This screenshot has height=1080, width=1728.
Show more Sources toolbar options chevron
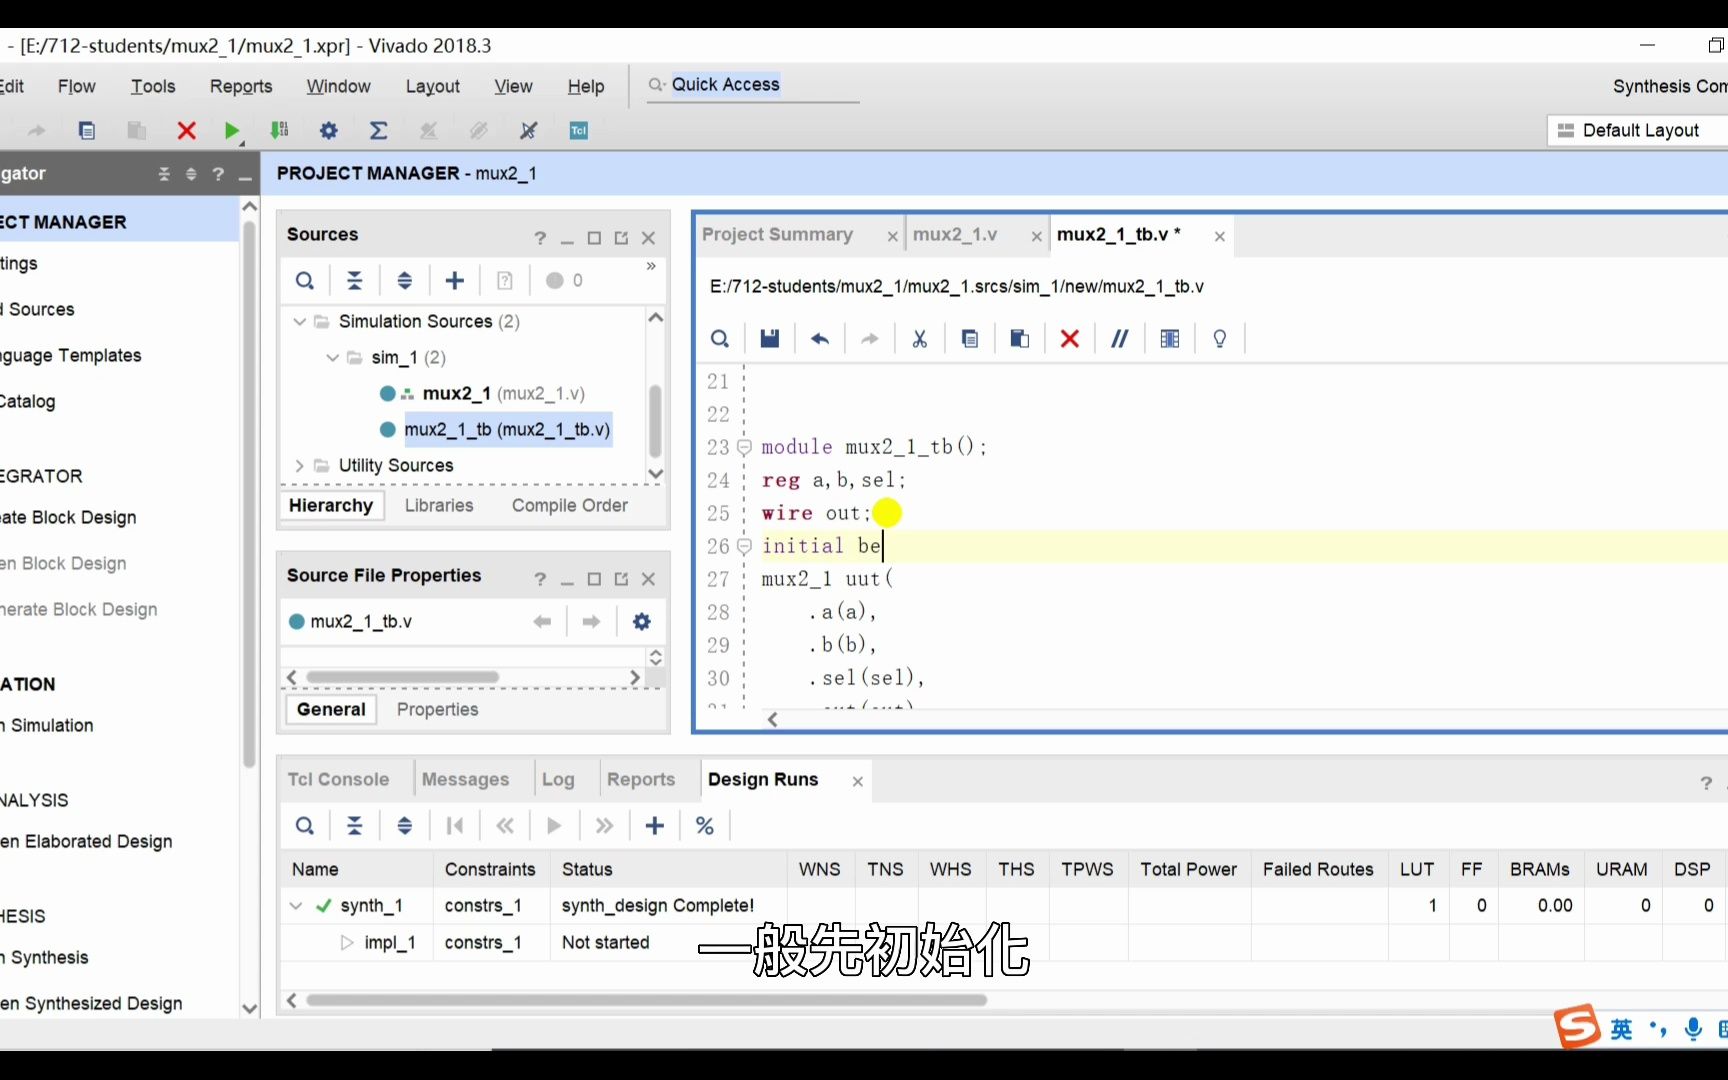coord(651,266)
